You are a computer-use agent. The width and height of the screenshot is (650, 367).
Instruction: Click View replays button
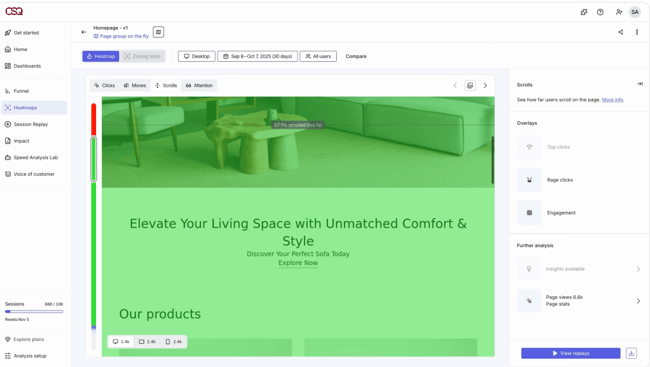[571, 353]
